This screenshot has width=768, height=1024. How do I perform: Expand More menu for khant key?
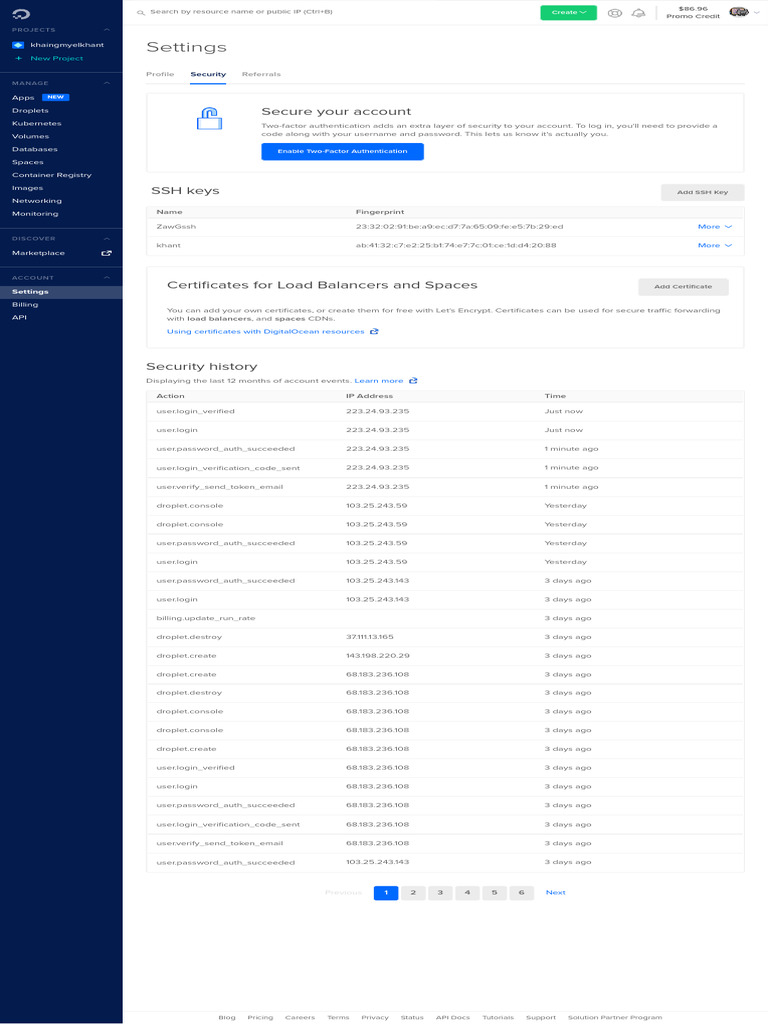point(714,246)
